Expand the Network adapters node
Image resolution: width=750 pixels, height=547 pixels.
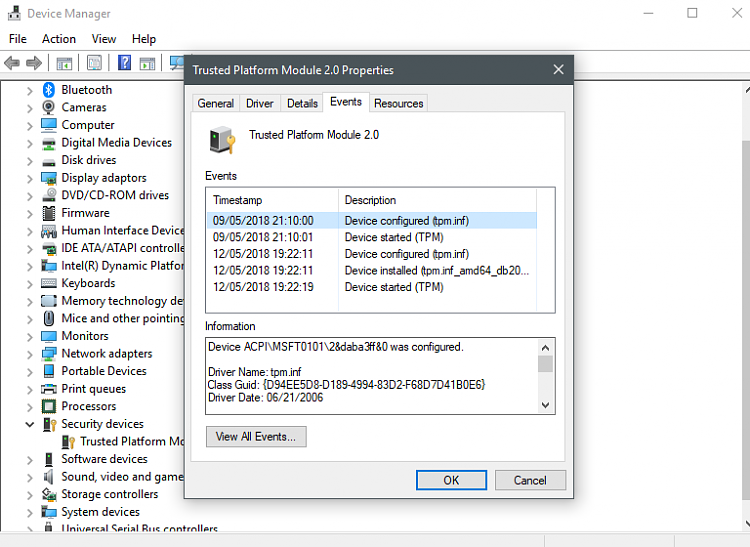30,354
